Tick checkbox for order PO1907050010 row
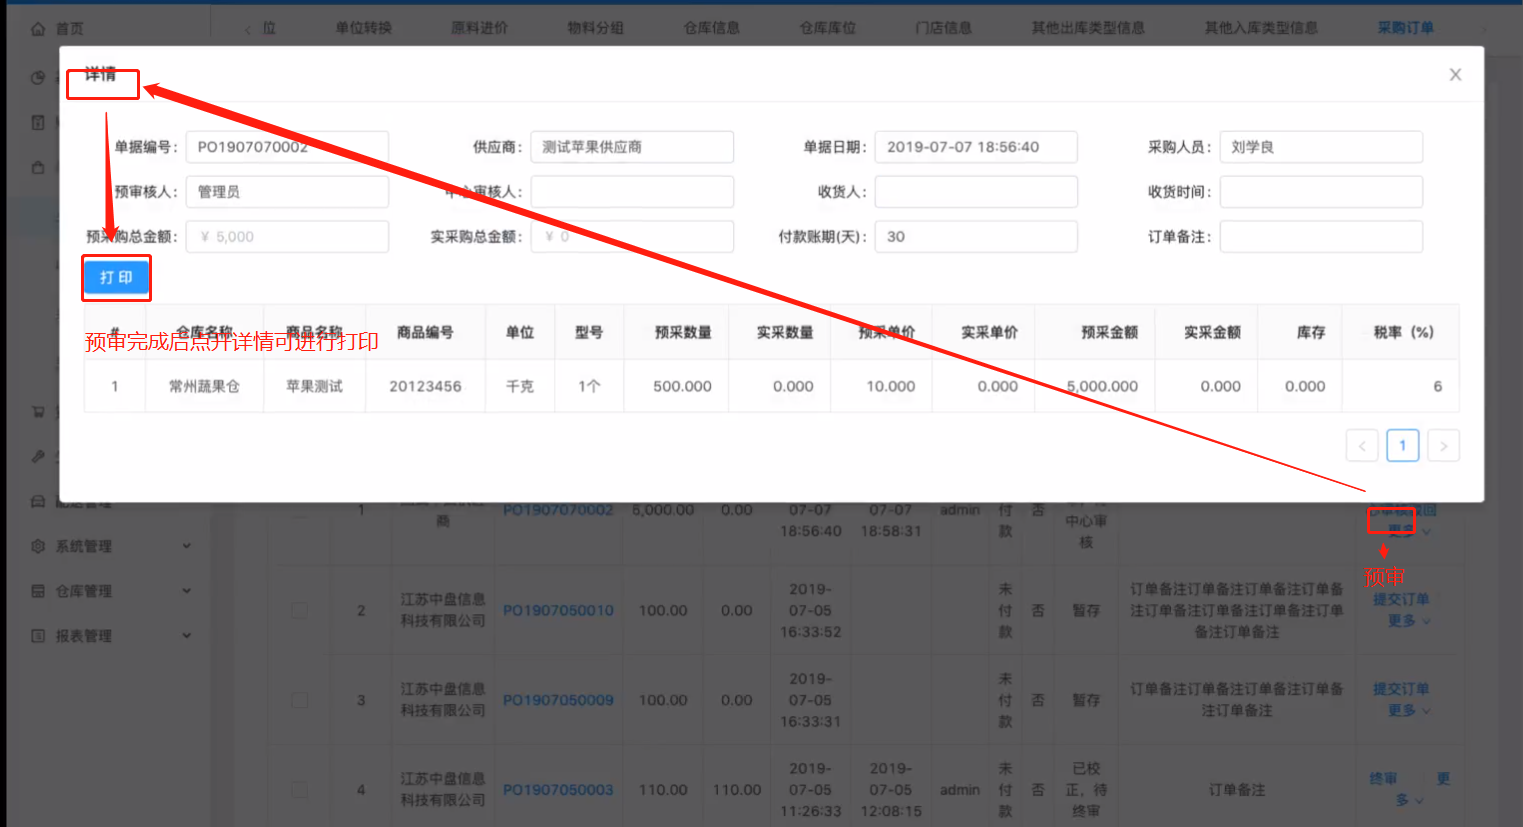This screenshot has height=827, width=1523. [x=299, y=610]
